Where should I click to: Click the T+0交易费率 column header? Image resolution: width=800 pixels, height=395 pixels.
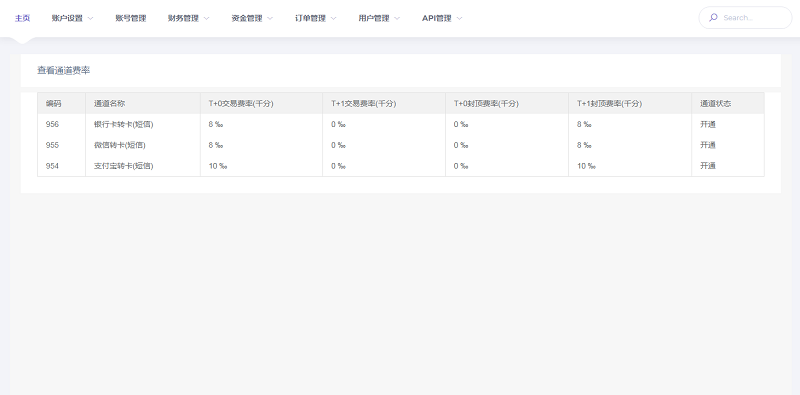click(x=241, y=103)
